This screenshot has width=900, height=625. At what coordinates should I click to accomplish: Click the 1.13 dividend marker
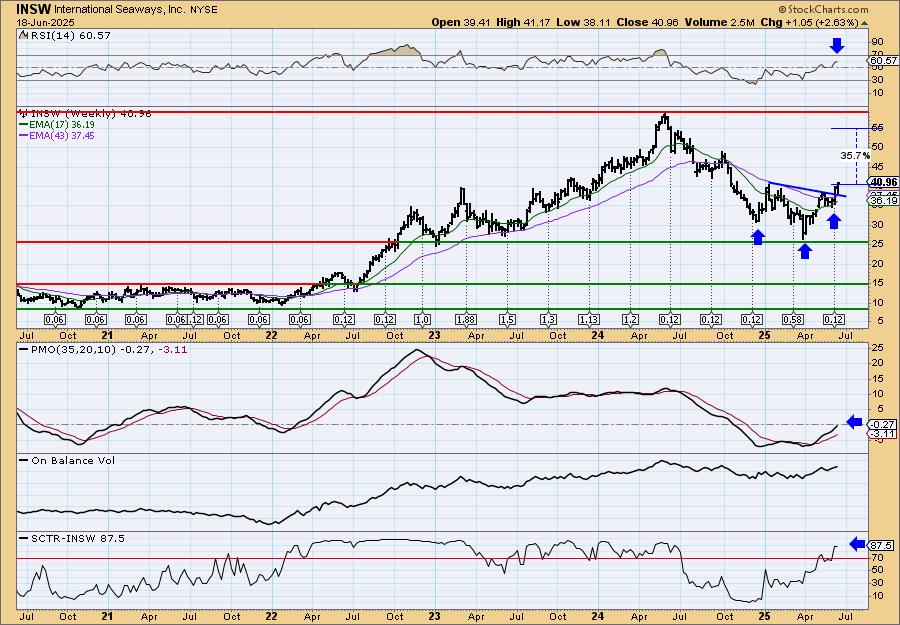589,320
